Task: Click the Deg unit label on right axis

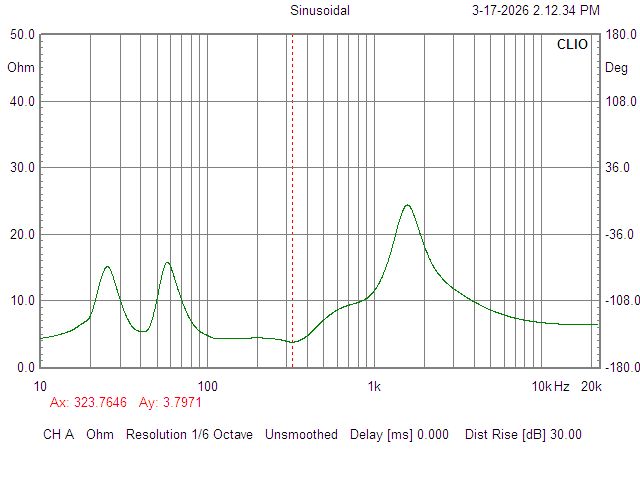Action: pos(618,68)
